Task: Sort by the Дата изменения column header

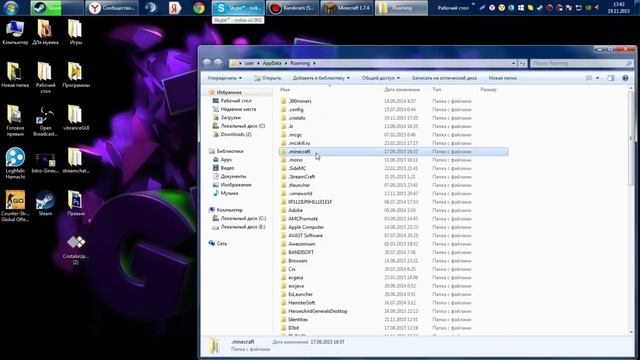Action: pos(402,89)
